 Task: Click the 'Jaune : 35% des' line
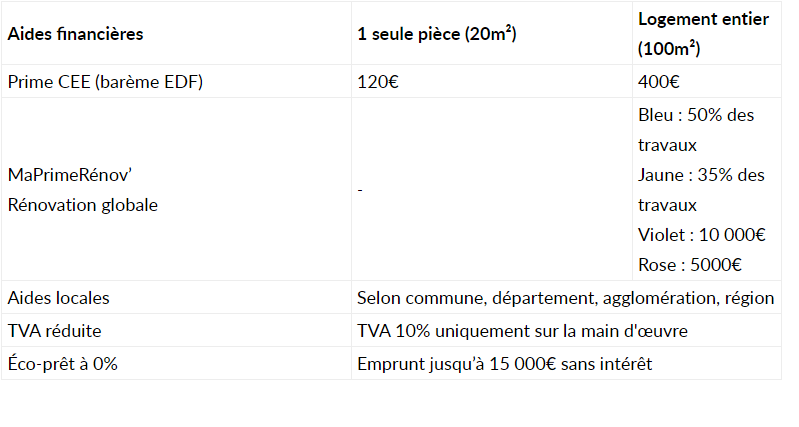(x=701, y=175)
